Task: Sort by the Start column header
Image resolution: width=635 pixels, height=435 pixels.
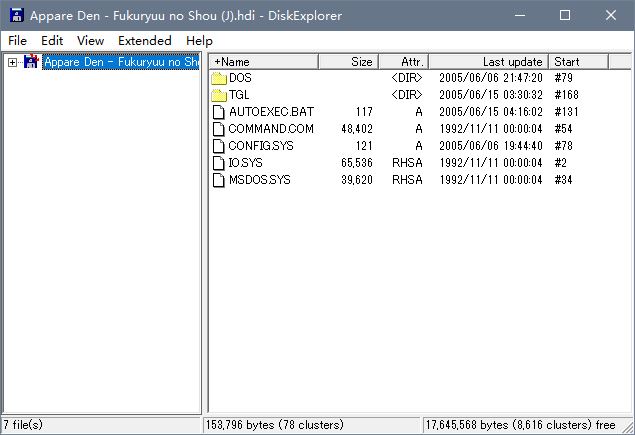Action: (x=578, y=62)
